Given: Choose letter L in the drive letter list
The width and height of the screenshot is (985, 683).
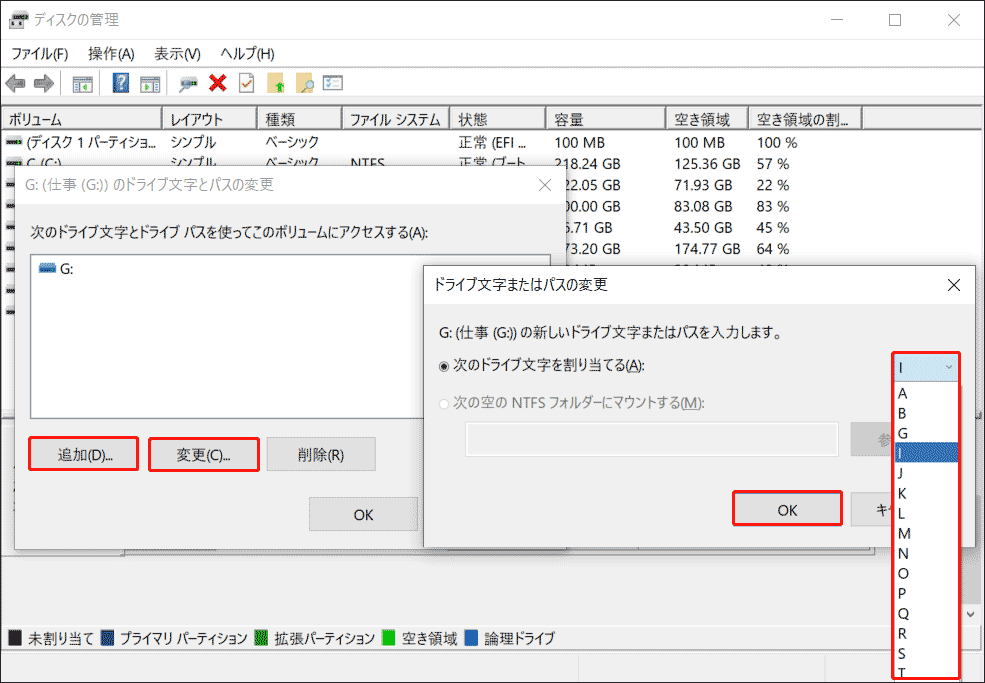Looking at the screenshot, I should pyautogui.click(x=926, y=513).
